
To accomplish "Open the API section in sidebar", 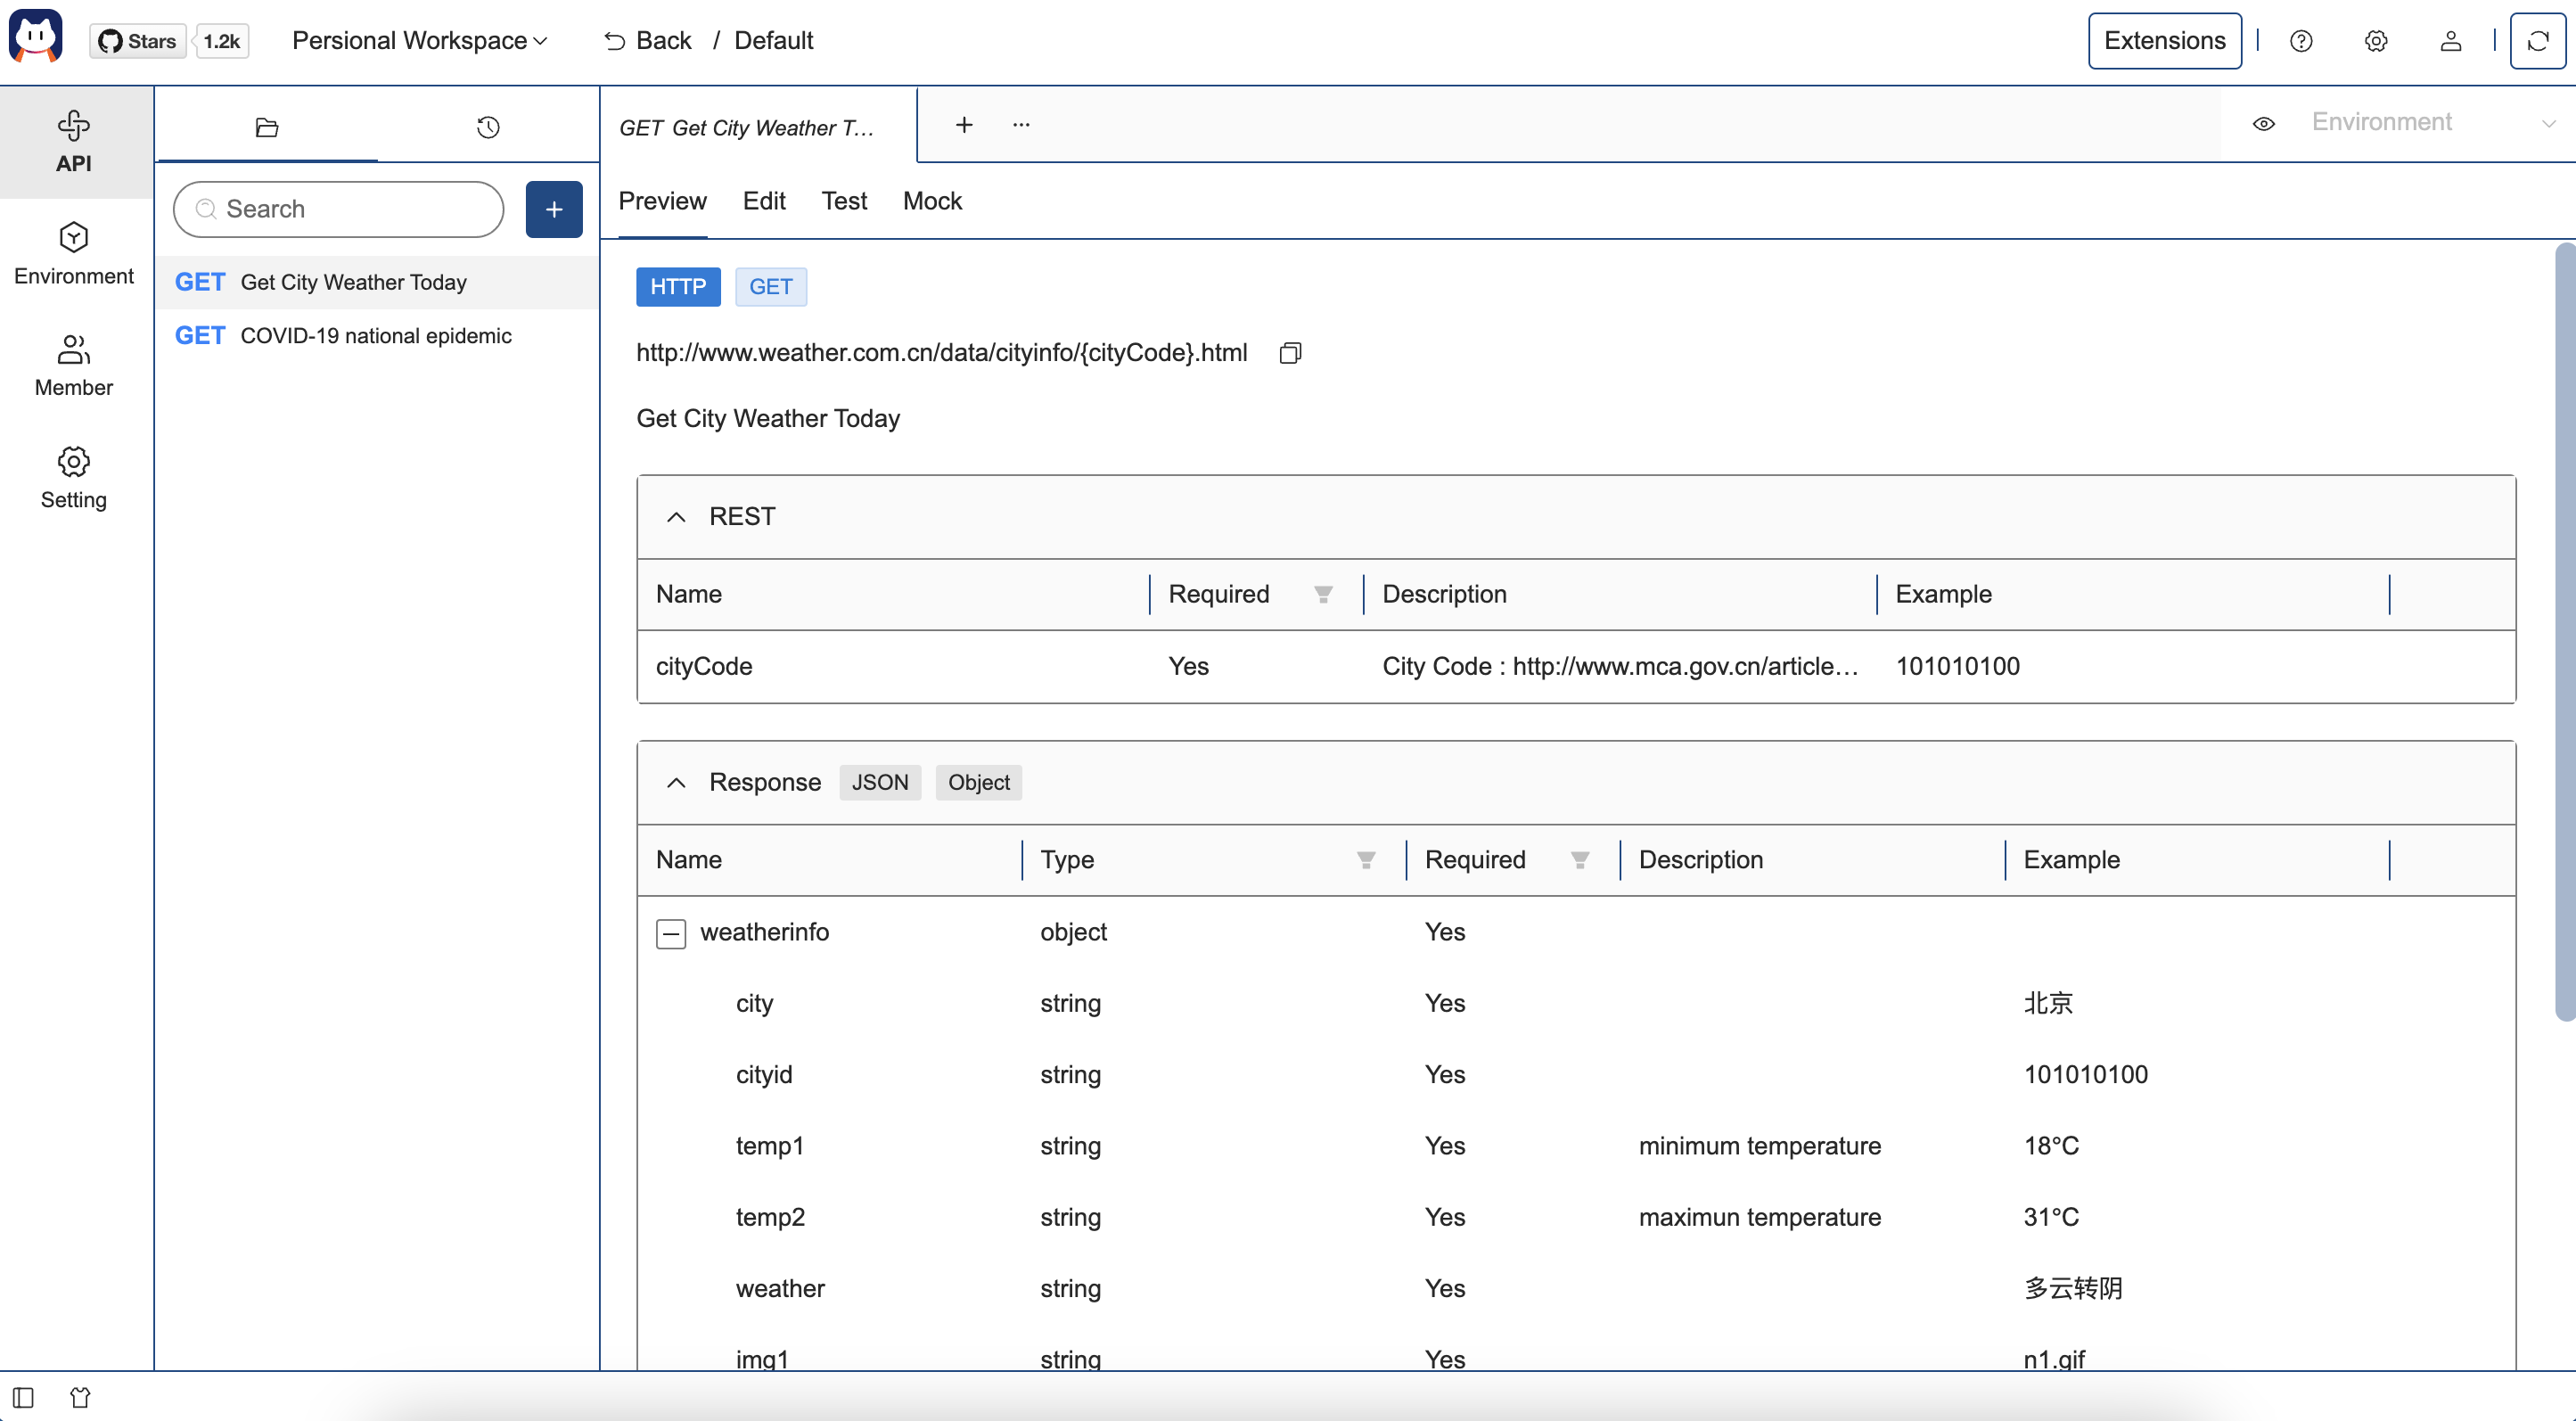I will pyautogui.click(x=74, y=141).
